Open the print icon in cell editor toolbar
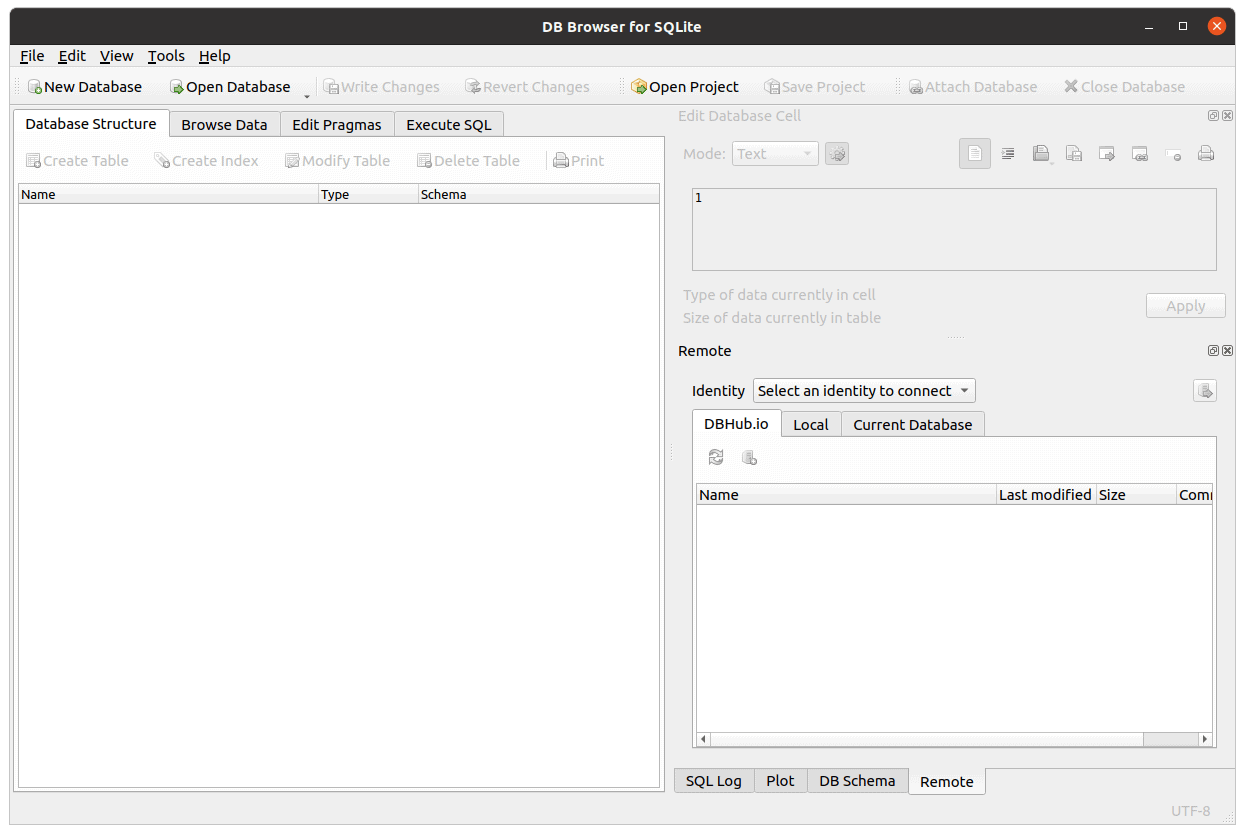Image resolution: width=1245 pixels, height=834 pixels. 1207,153
